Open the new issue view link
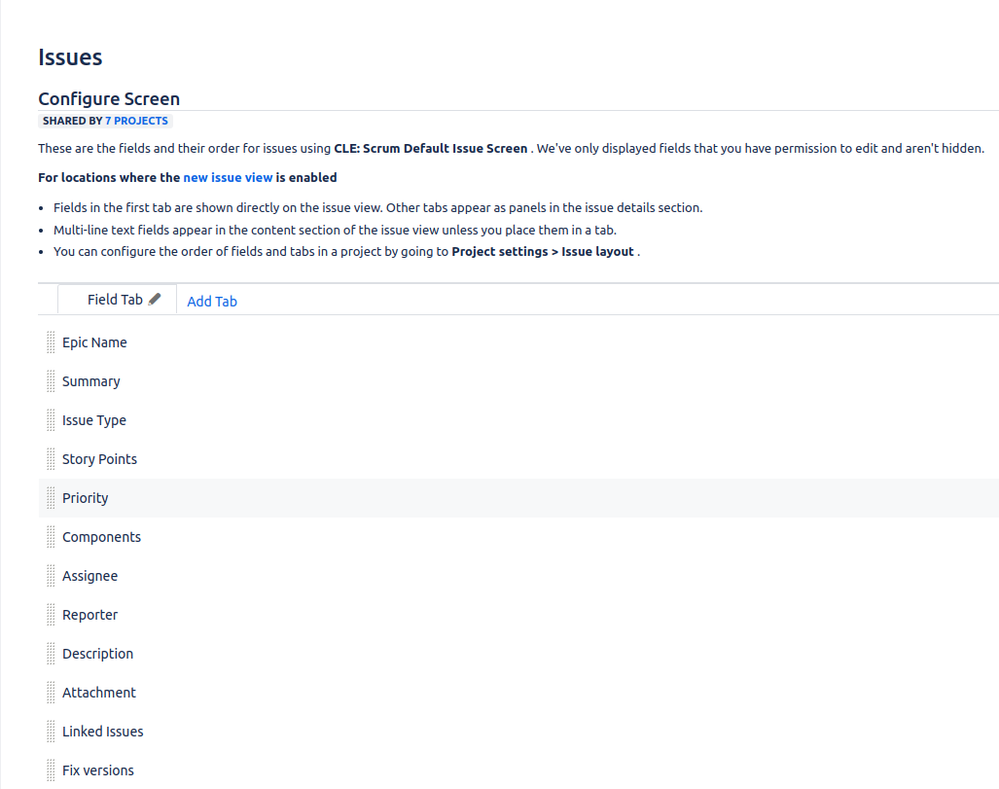The image size is (999, 789). pyautogui.click(x=227, y=177)
